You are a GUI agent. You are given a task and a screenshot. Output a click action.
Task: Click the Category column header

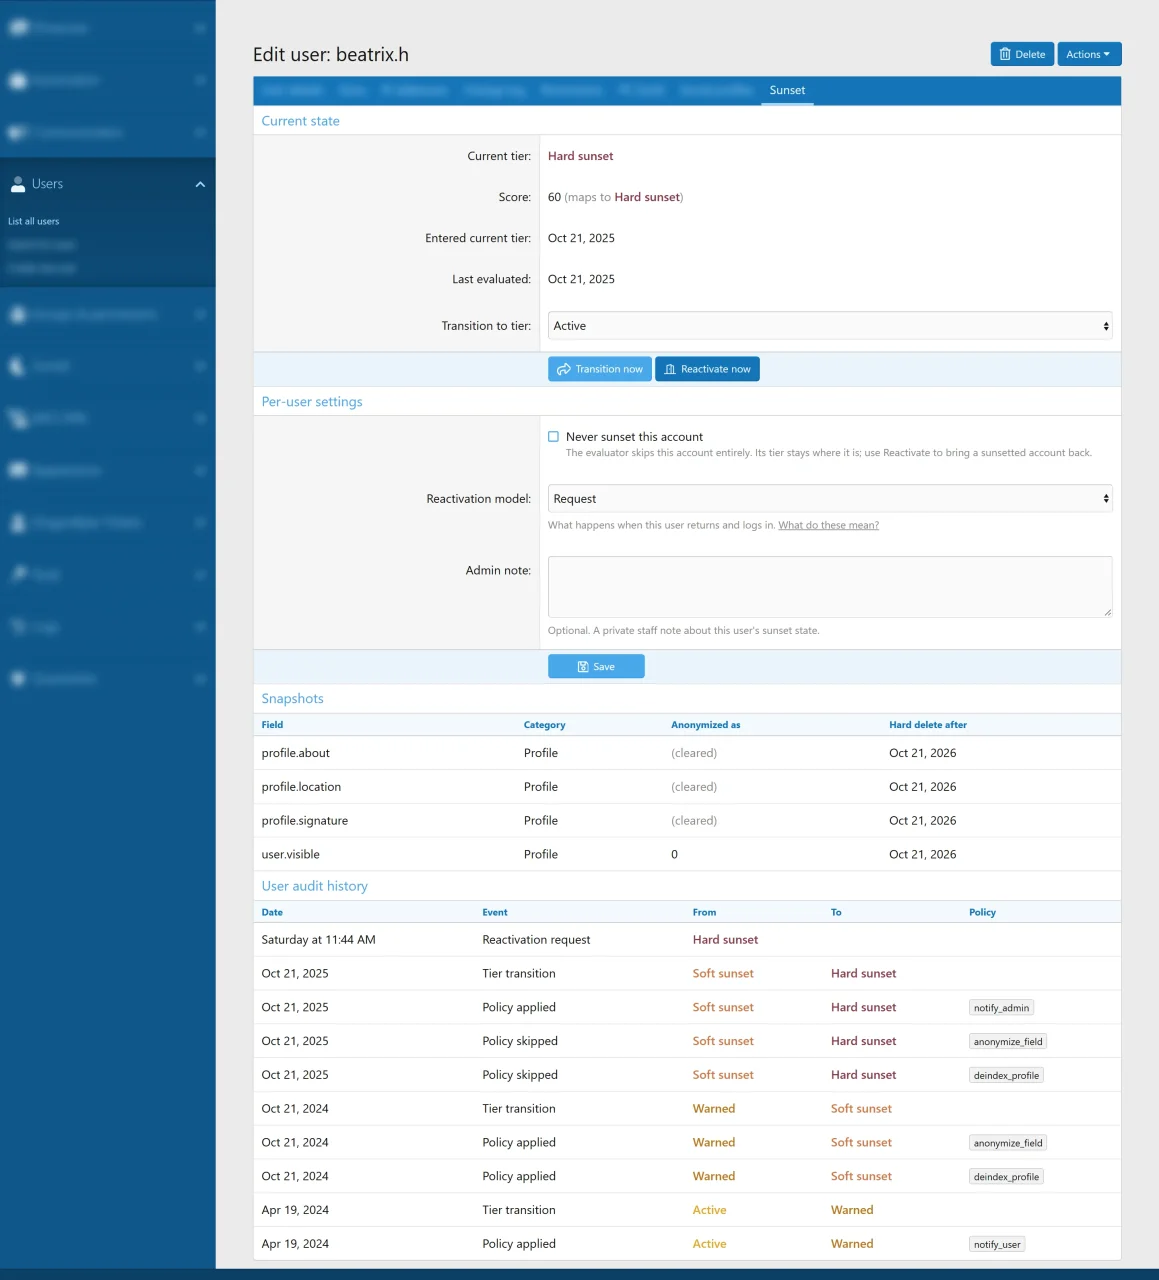545,725
